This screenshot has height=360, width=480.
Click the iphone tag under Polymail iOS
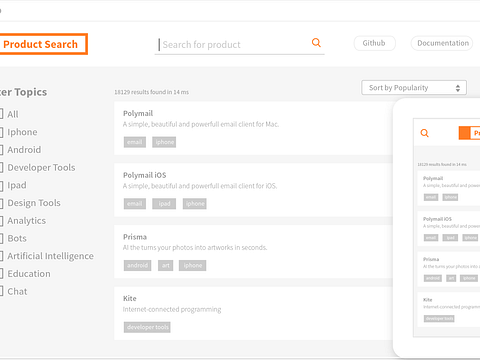(195, 204)
